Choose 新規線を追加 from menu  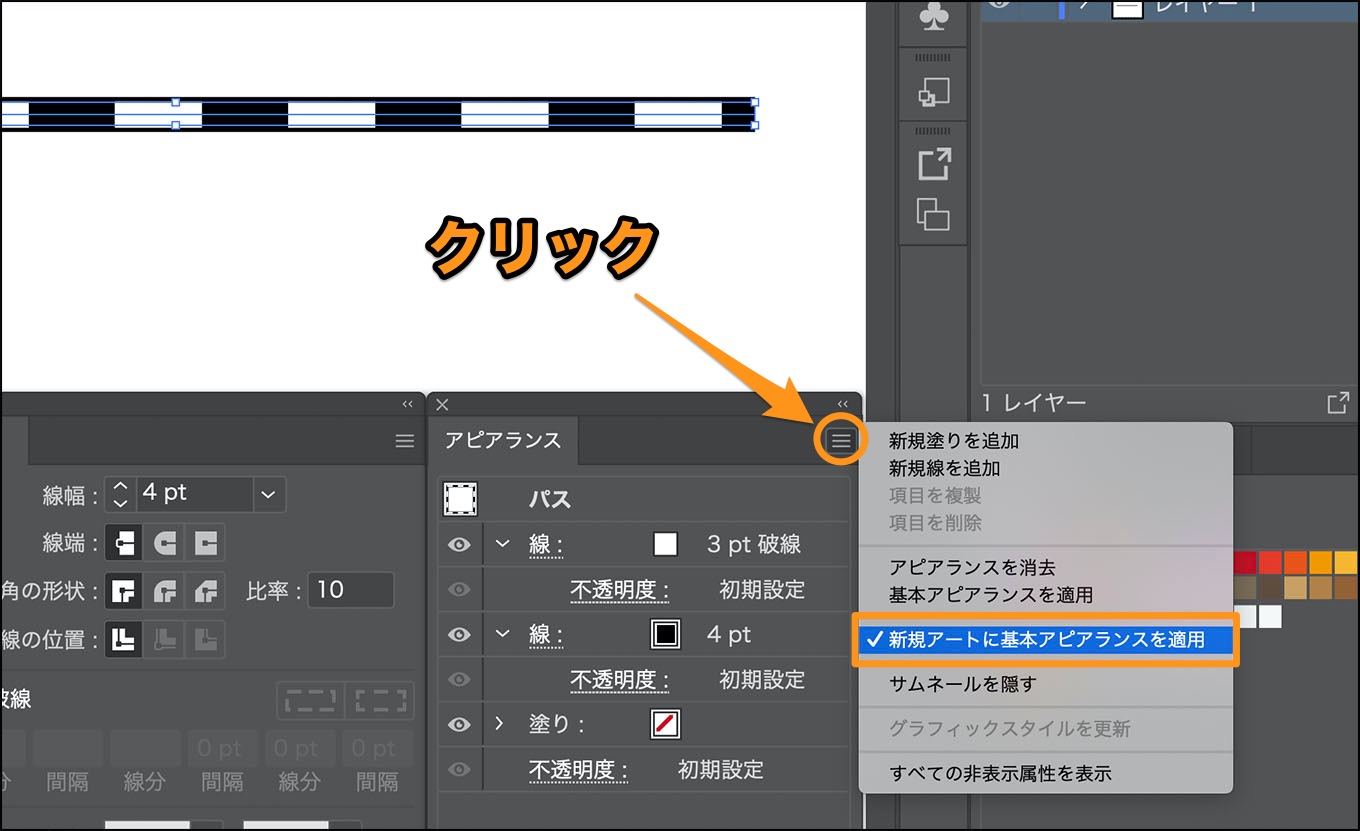[945, 468]
